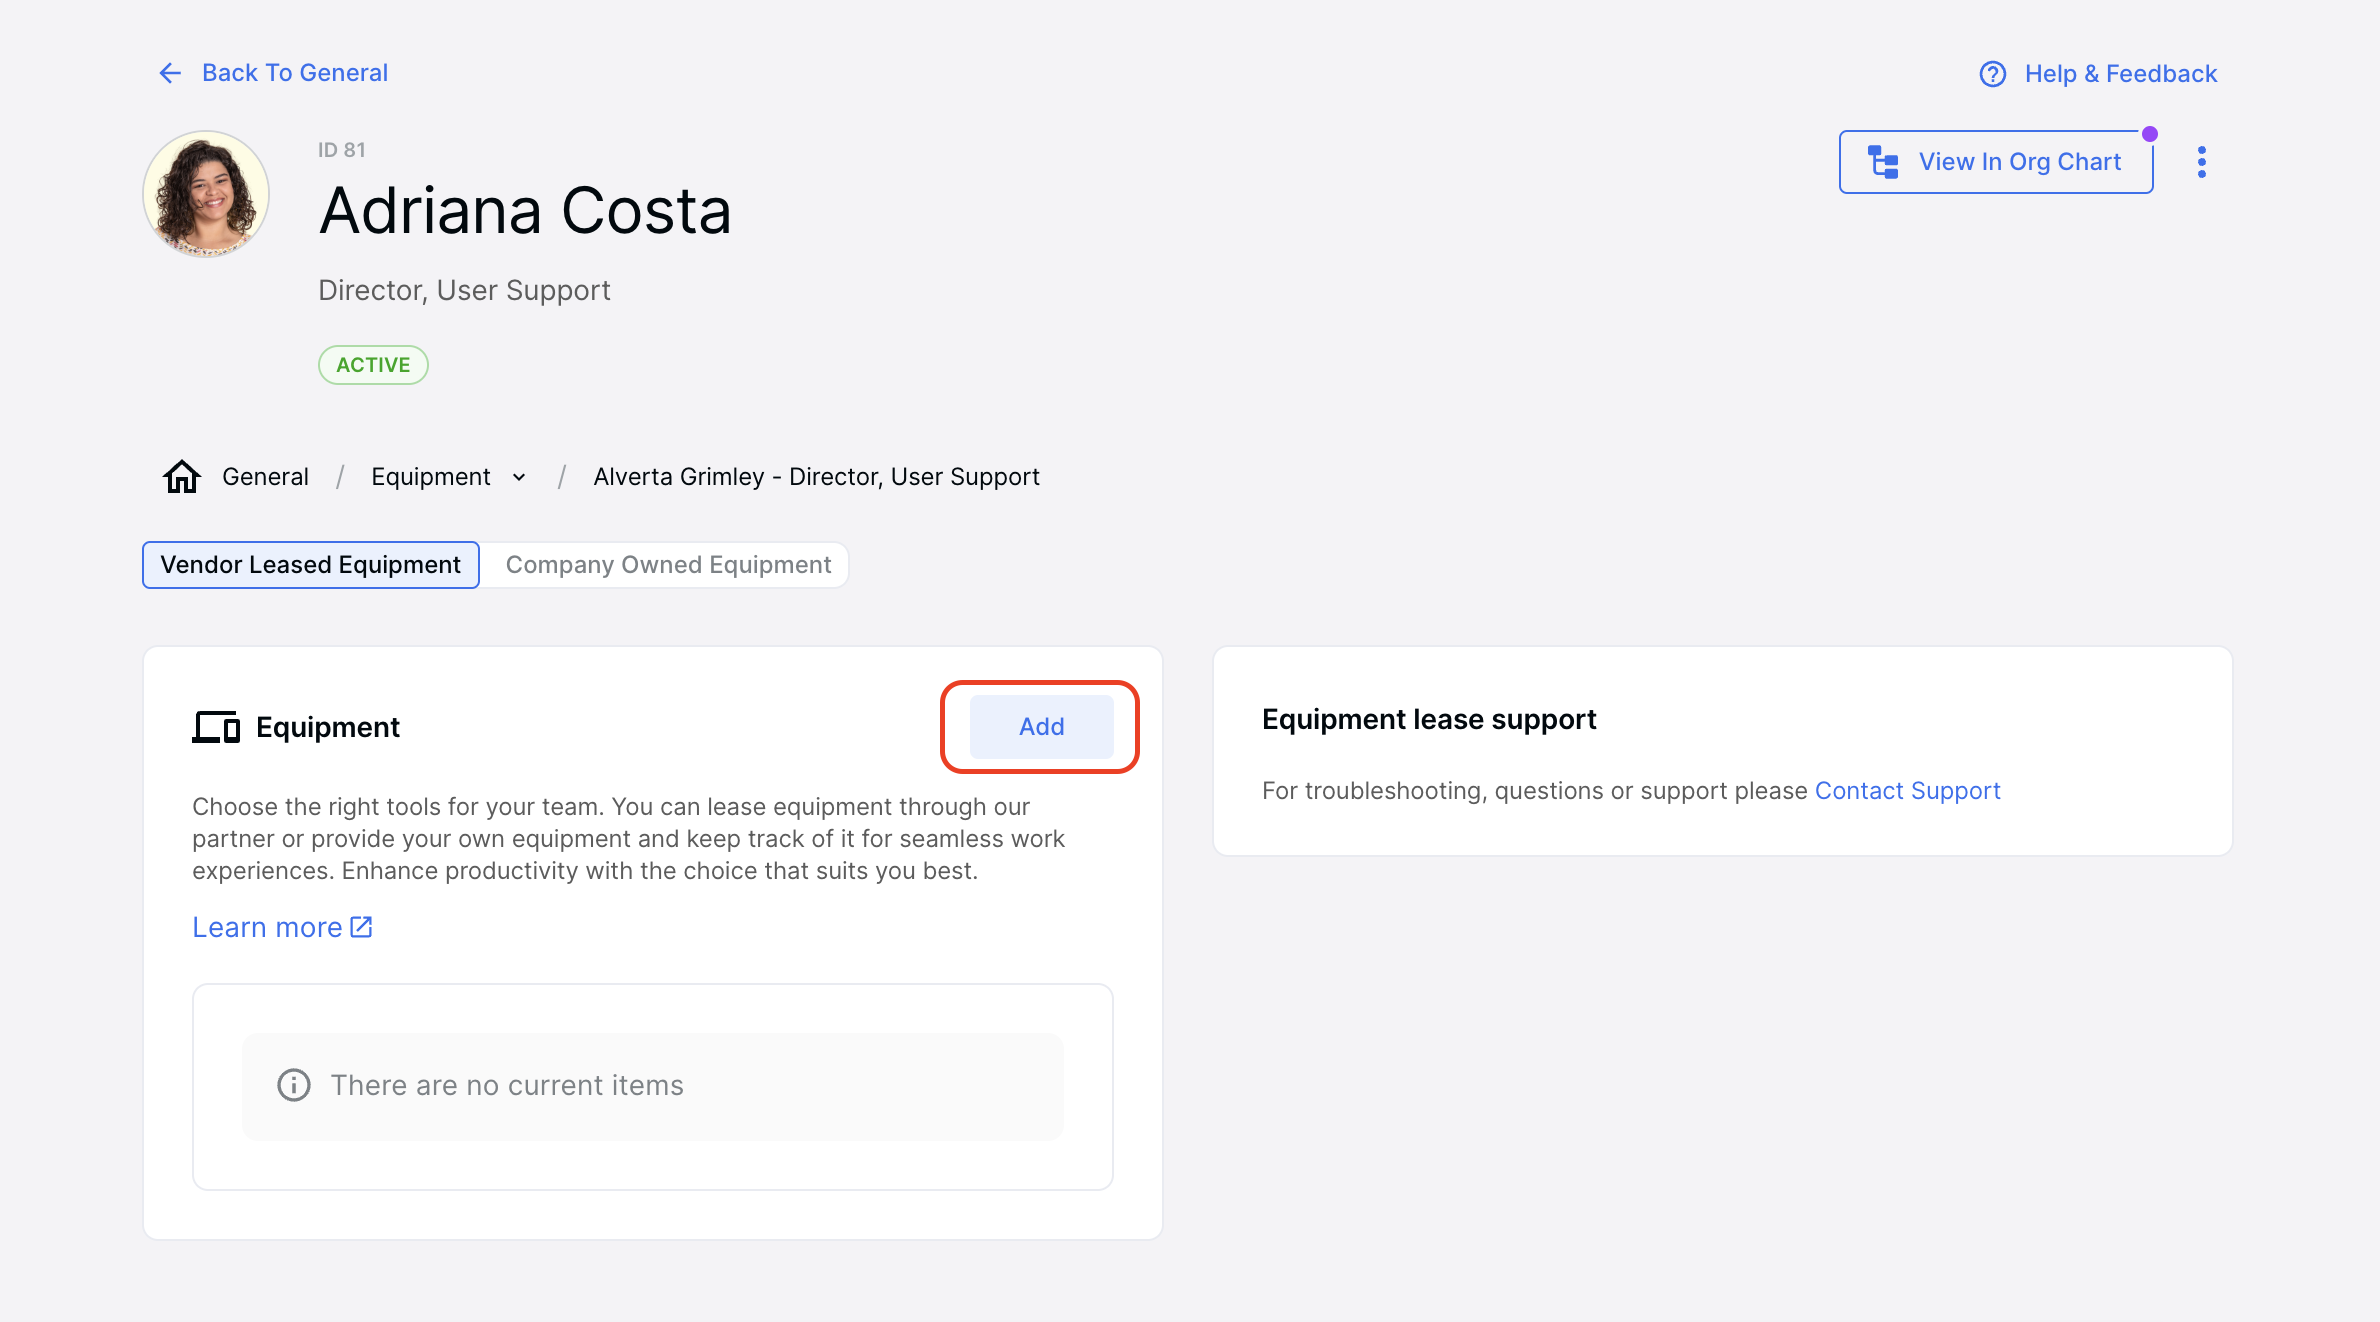This screenshot has height=1322, width=2380.
Task: Click the org chart hierarchy icon
Action: 1884,162
